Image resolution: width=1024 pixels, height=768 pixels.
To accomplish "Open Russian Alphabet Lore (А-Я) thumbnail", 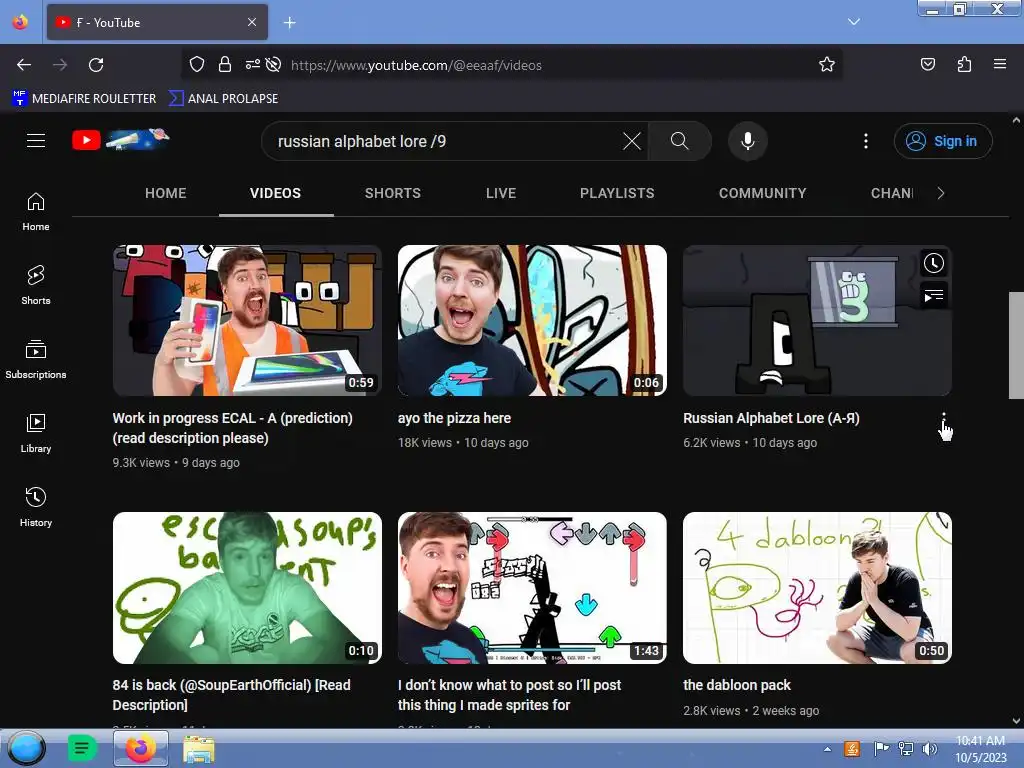I will point(817,321).
